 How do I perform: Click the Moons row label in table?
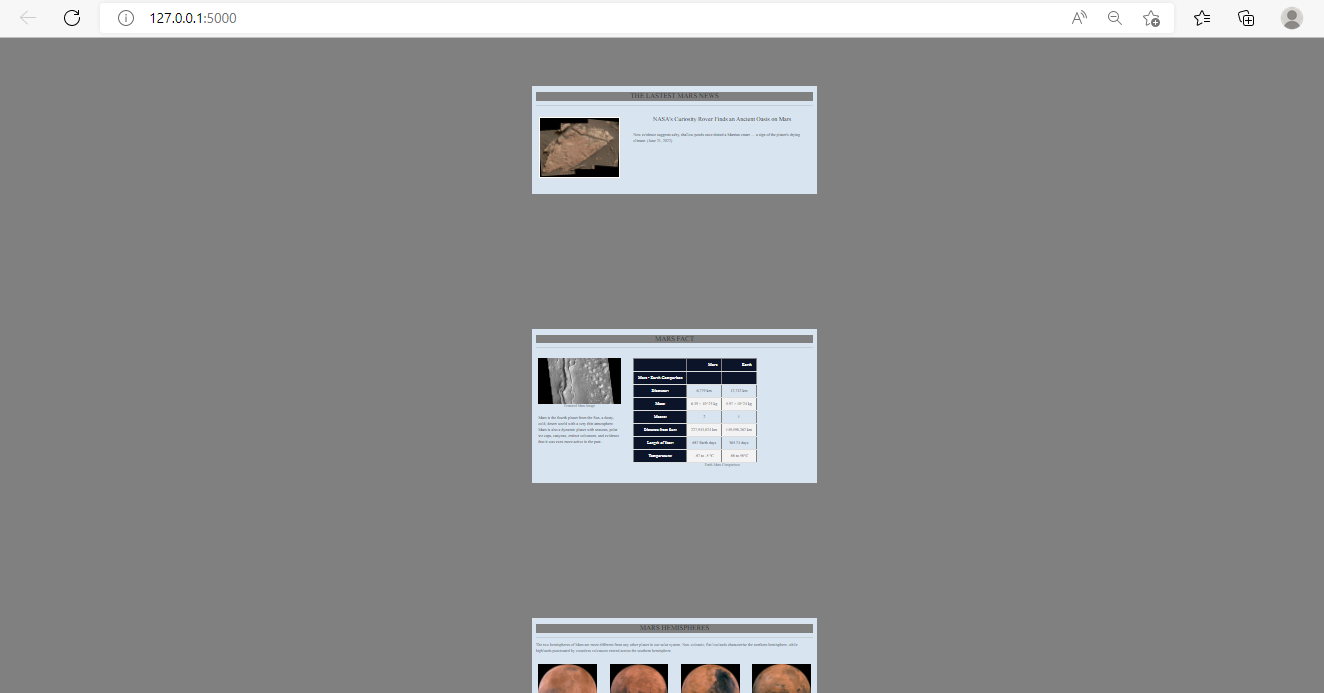[x=660, y=417]
